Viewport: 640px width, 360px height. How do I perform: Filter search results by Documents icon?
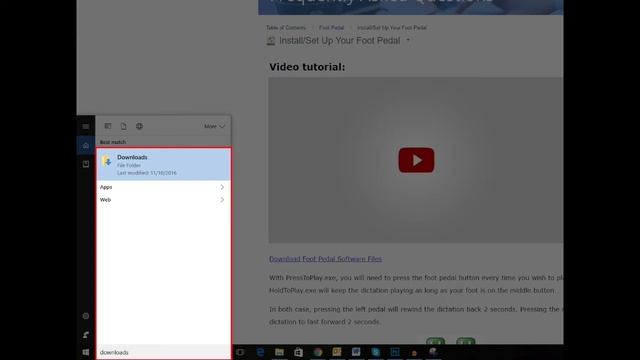click(124, 127)
